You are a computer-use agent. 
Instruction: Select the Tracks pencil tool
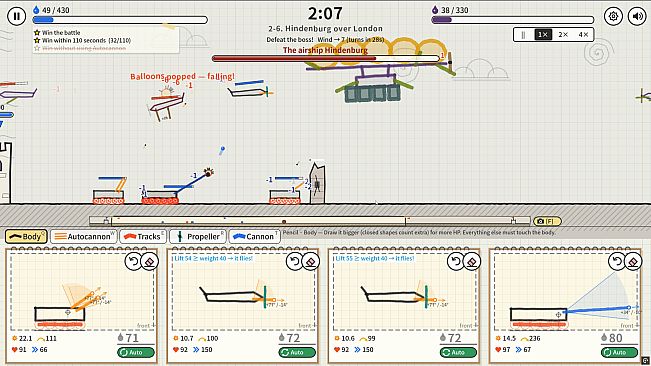(x=143, y=237)
